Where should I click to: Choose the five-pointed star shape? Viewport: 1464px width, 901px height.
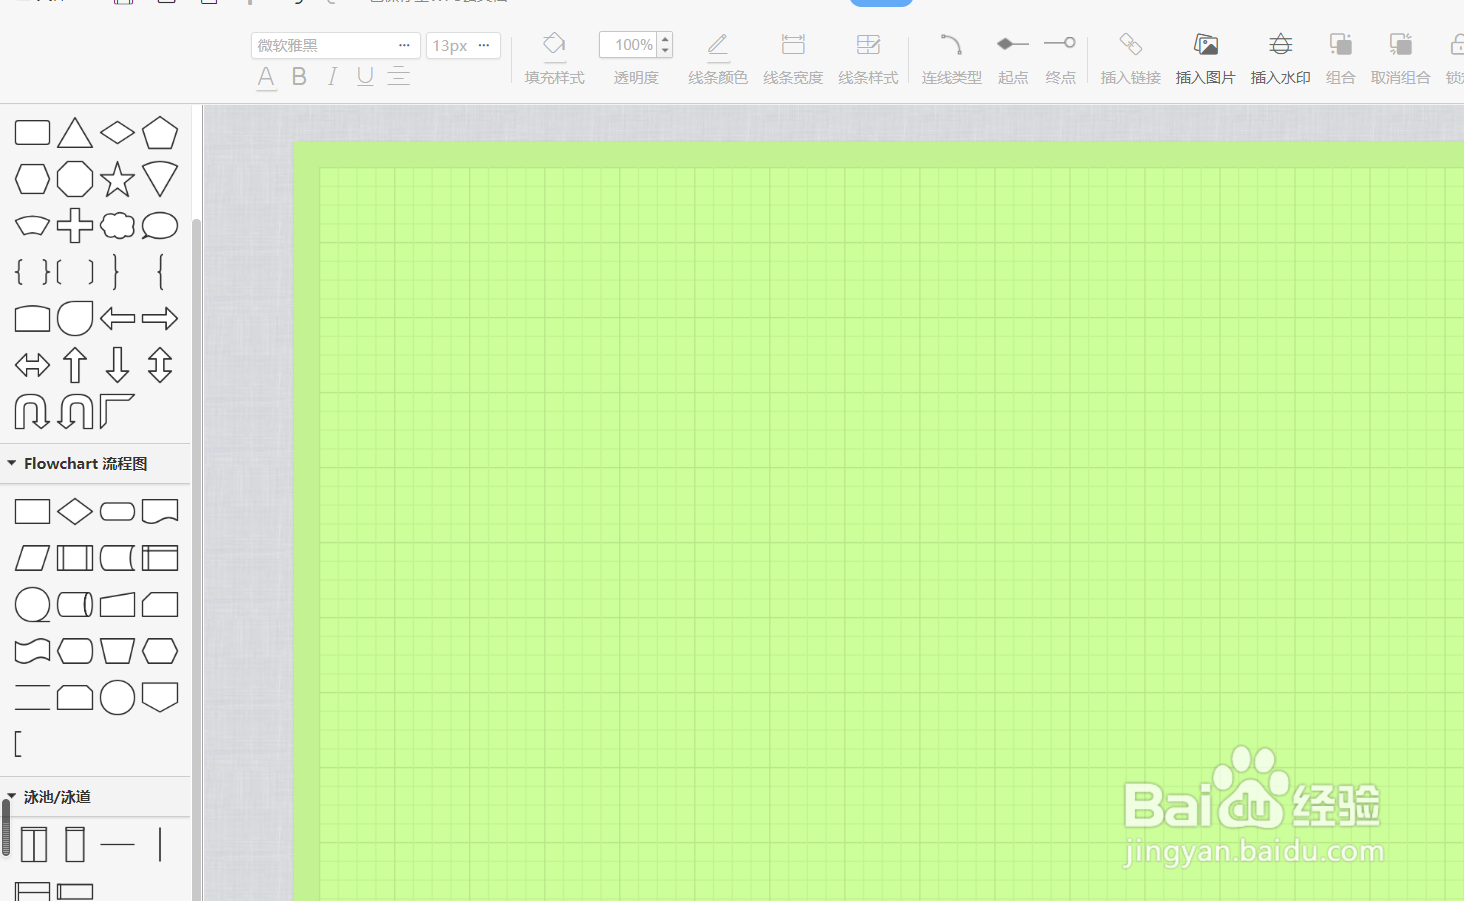coord(117,179)
